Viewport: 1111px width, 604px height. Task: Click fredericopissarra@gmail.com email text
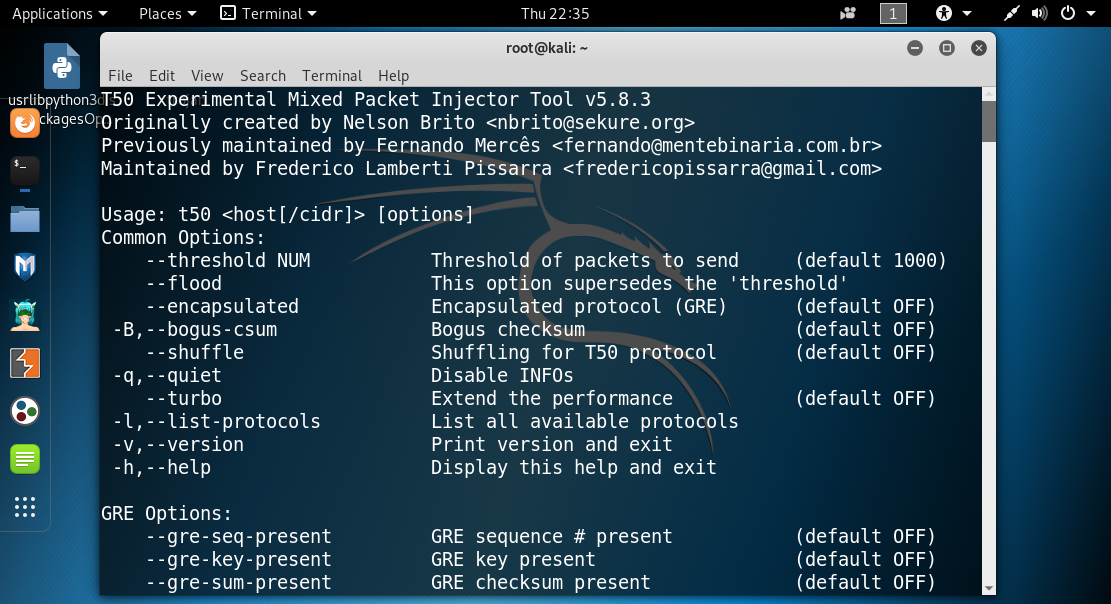click(x=722, y=169)
